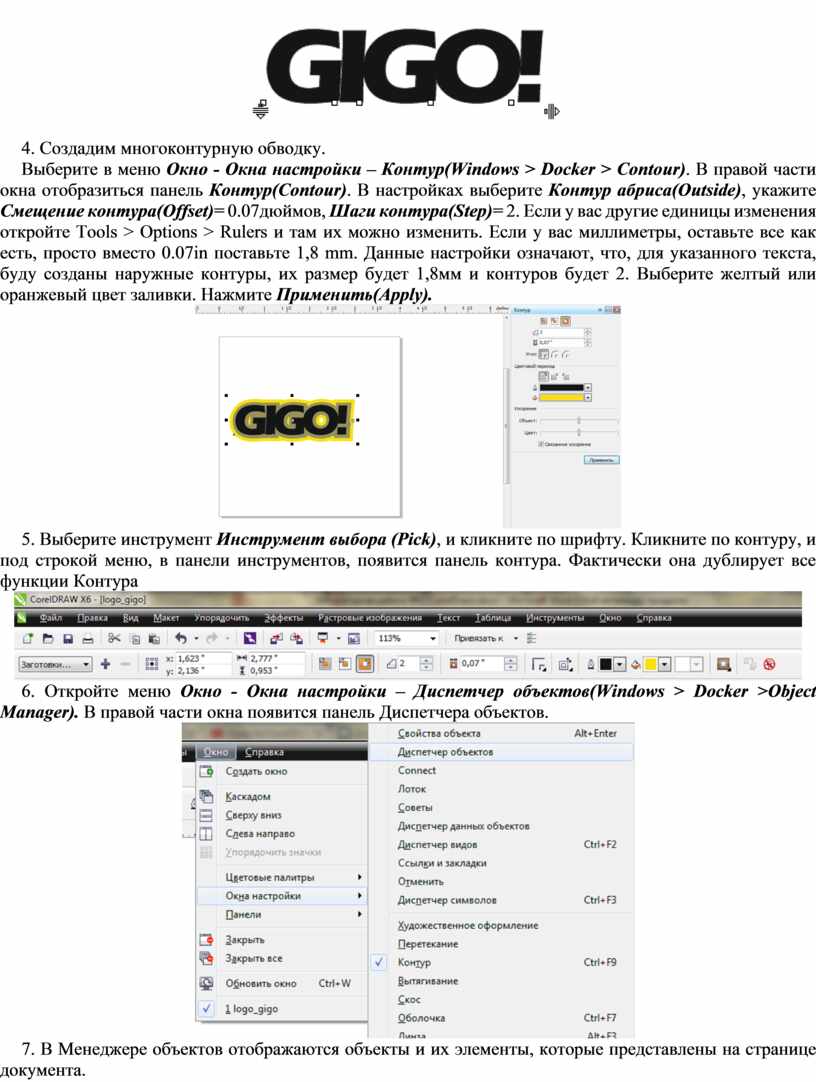
Task: Click the plus Add preset icon
Action: pyautogui.click(x=105, y=664)
